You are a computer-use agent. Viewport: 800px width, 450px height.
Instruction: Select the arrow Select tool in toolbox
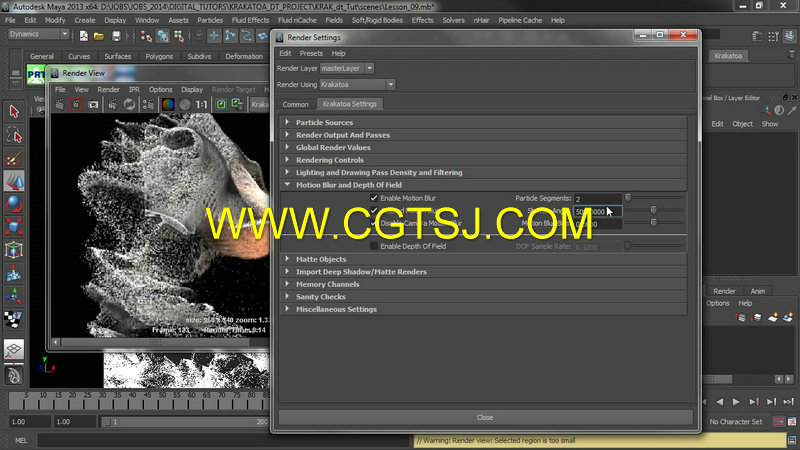pyautogui.click(x=14, y=111)
